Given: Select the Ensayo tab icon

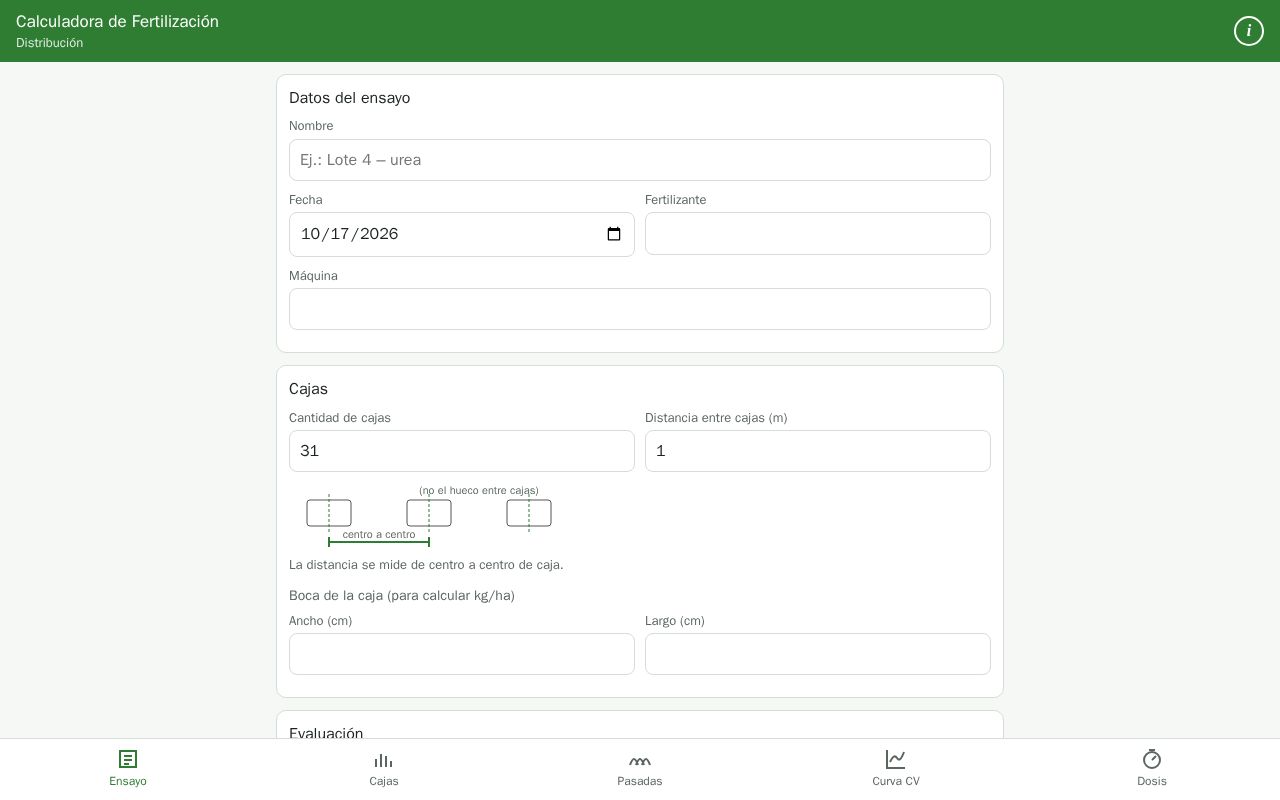Looking at the screenshot, I should [x=128, y=759].
